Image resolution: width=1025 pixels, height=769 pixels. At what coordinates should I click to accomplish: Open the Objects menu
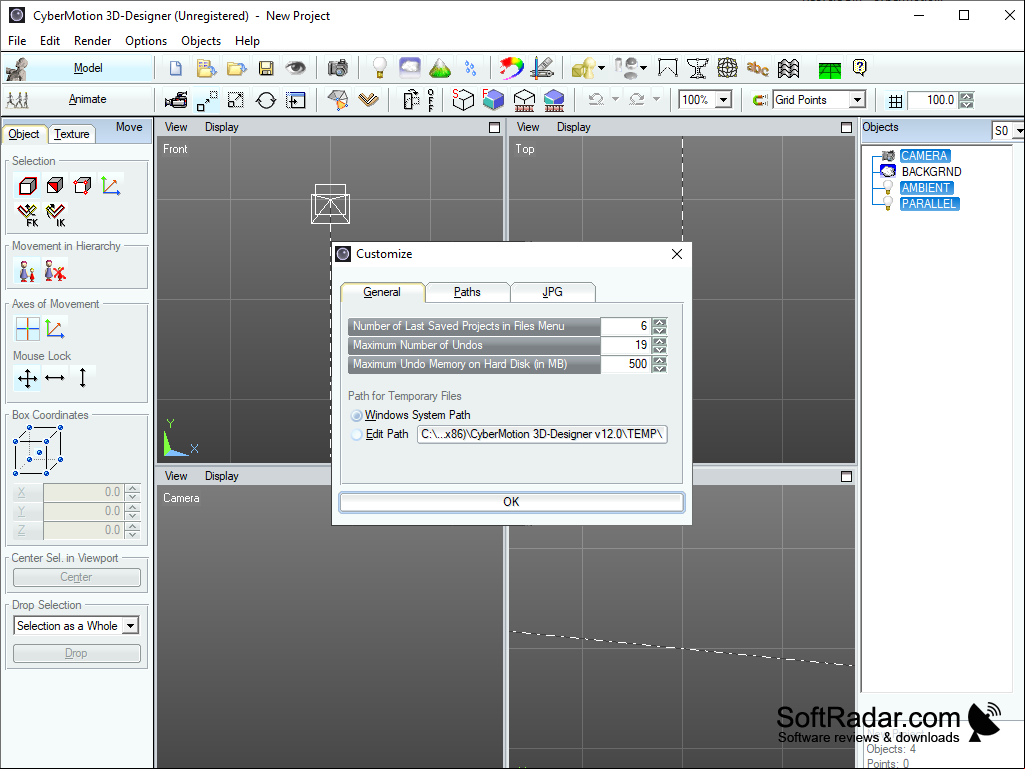(201, 41)
